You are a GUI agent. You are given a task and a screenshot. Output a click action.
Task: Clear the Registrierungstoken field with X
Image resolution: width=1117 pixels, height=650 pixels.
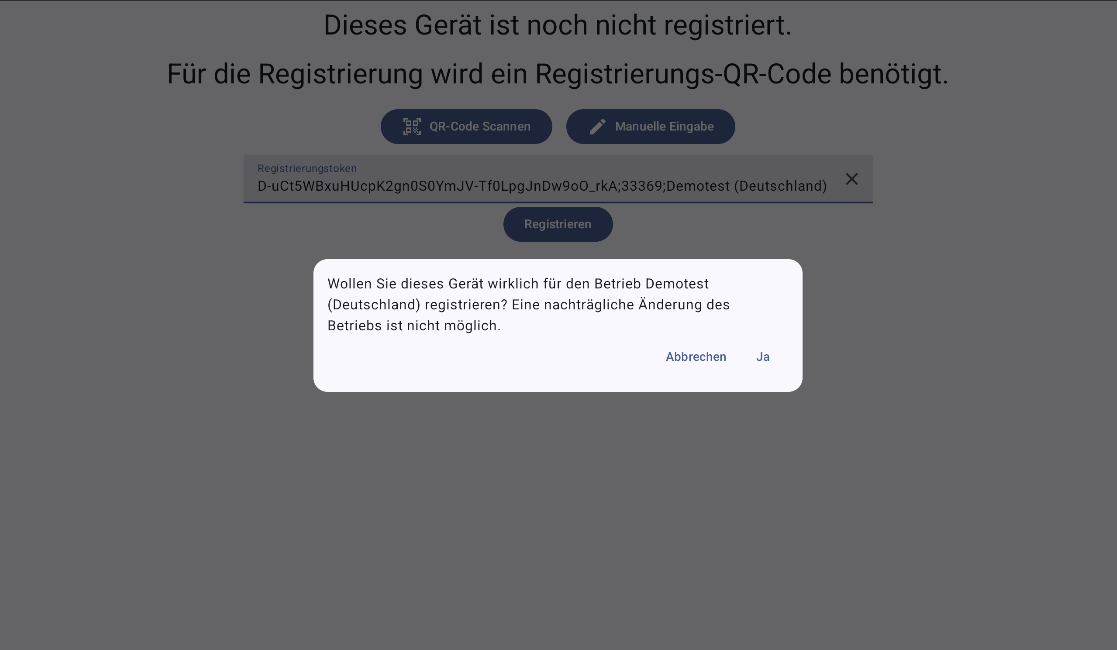pyautogui.click(x=851, y=179)
